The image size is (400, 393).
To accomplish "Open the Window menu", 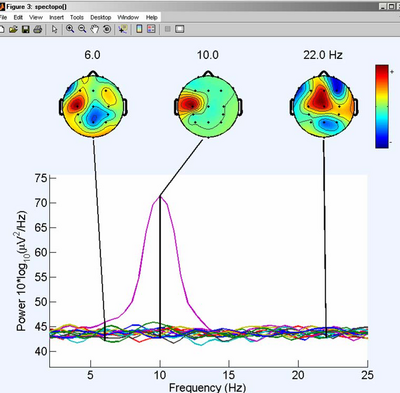I will pyautogui.click(x=128, y=17).
